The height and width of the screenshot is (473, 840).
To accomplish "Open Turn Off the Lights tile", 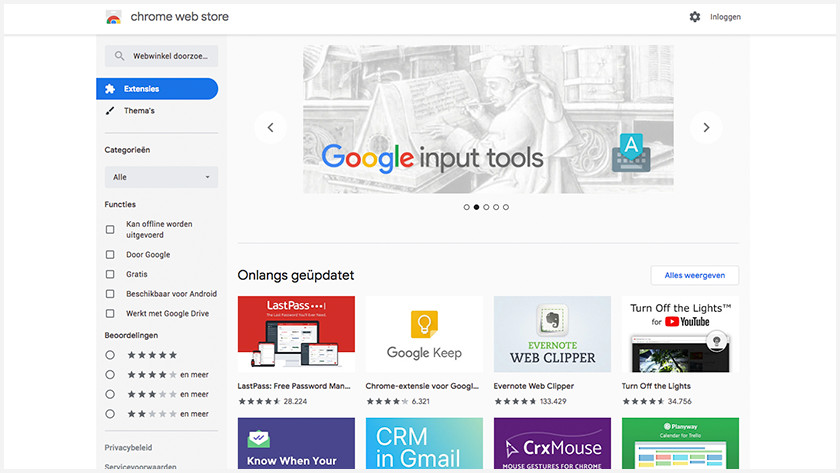I will (680, 334).
